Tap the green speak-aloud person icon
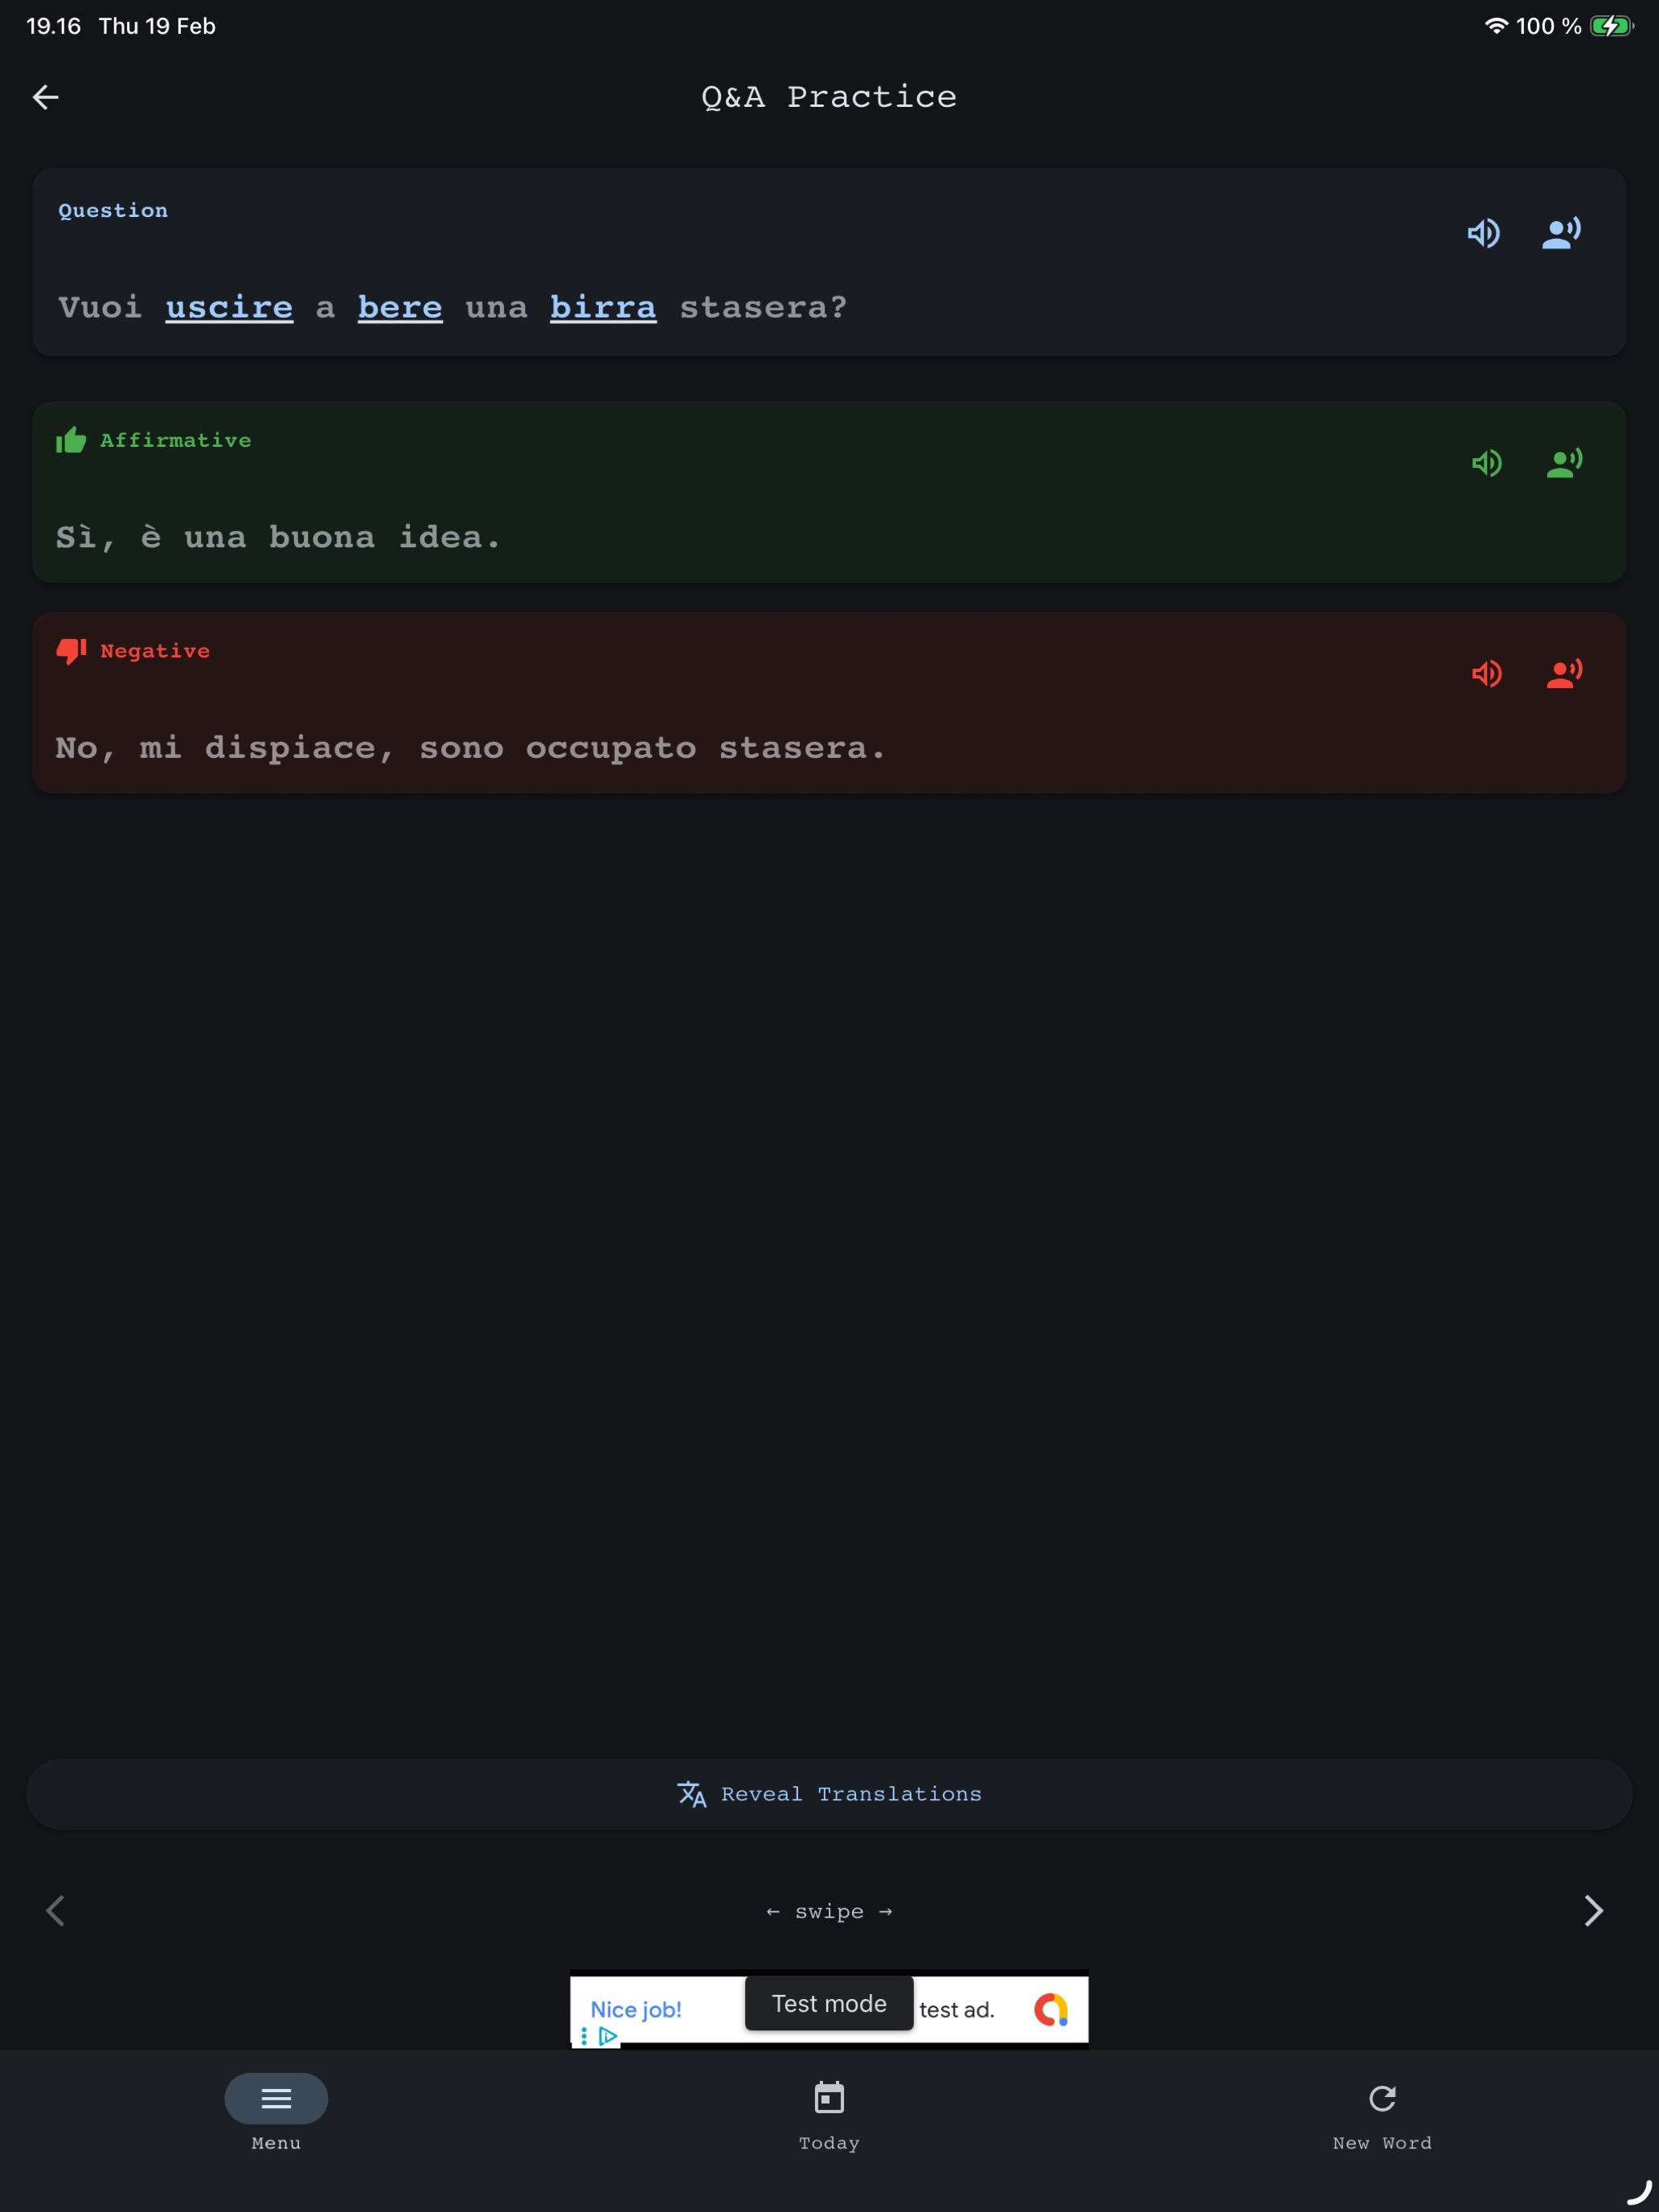This screenshot has height=2212, width=1659. click(1565, 463)
